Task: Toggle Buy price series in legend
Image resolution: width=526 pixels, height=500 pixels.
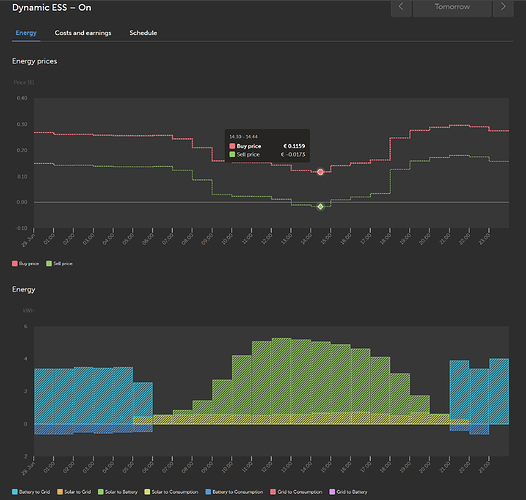Action: [25, 263]
